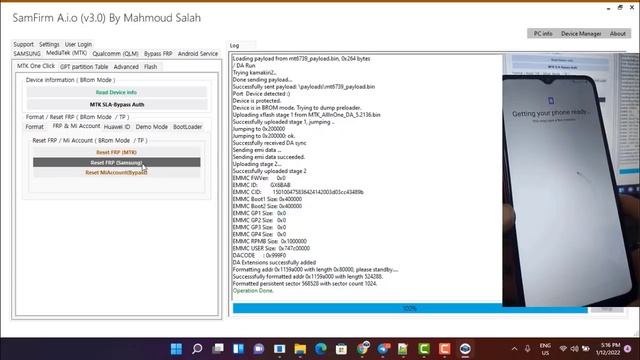The image size is (640, 360).
Task: Open the Android Service tab
Action: pos(198,53)
